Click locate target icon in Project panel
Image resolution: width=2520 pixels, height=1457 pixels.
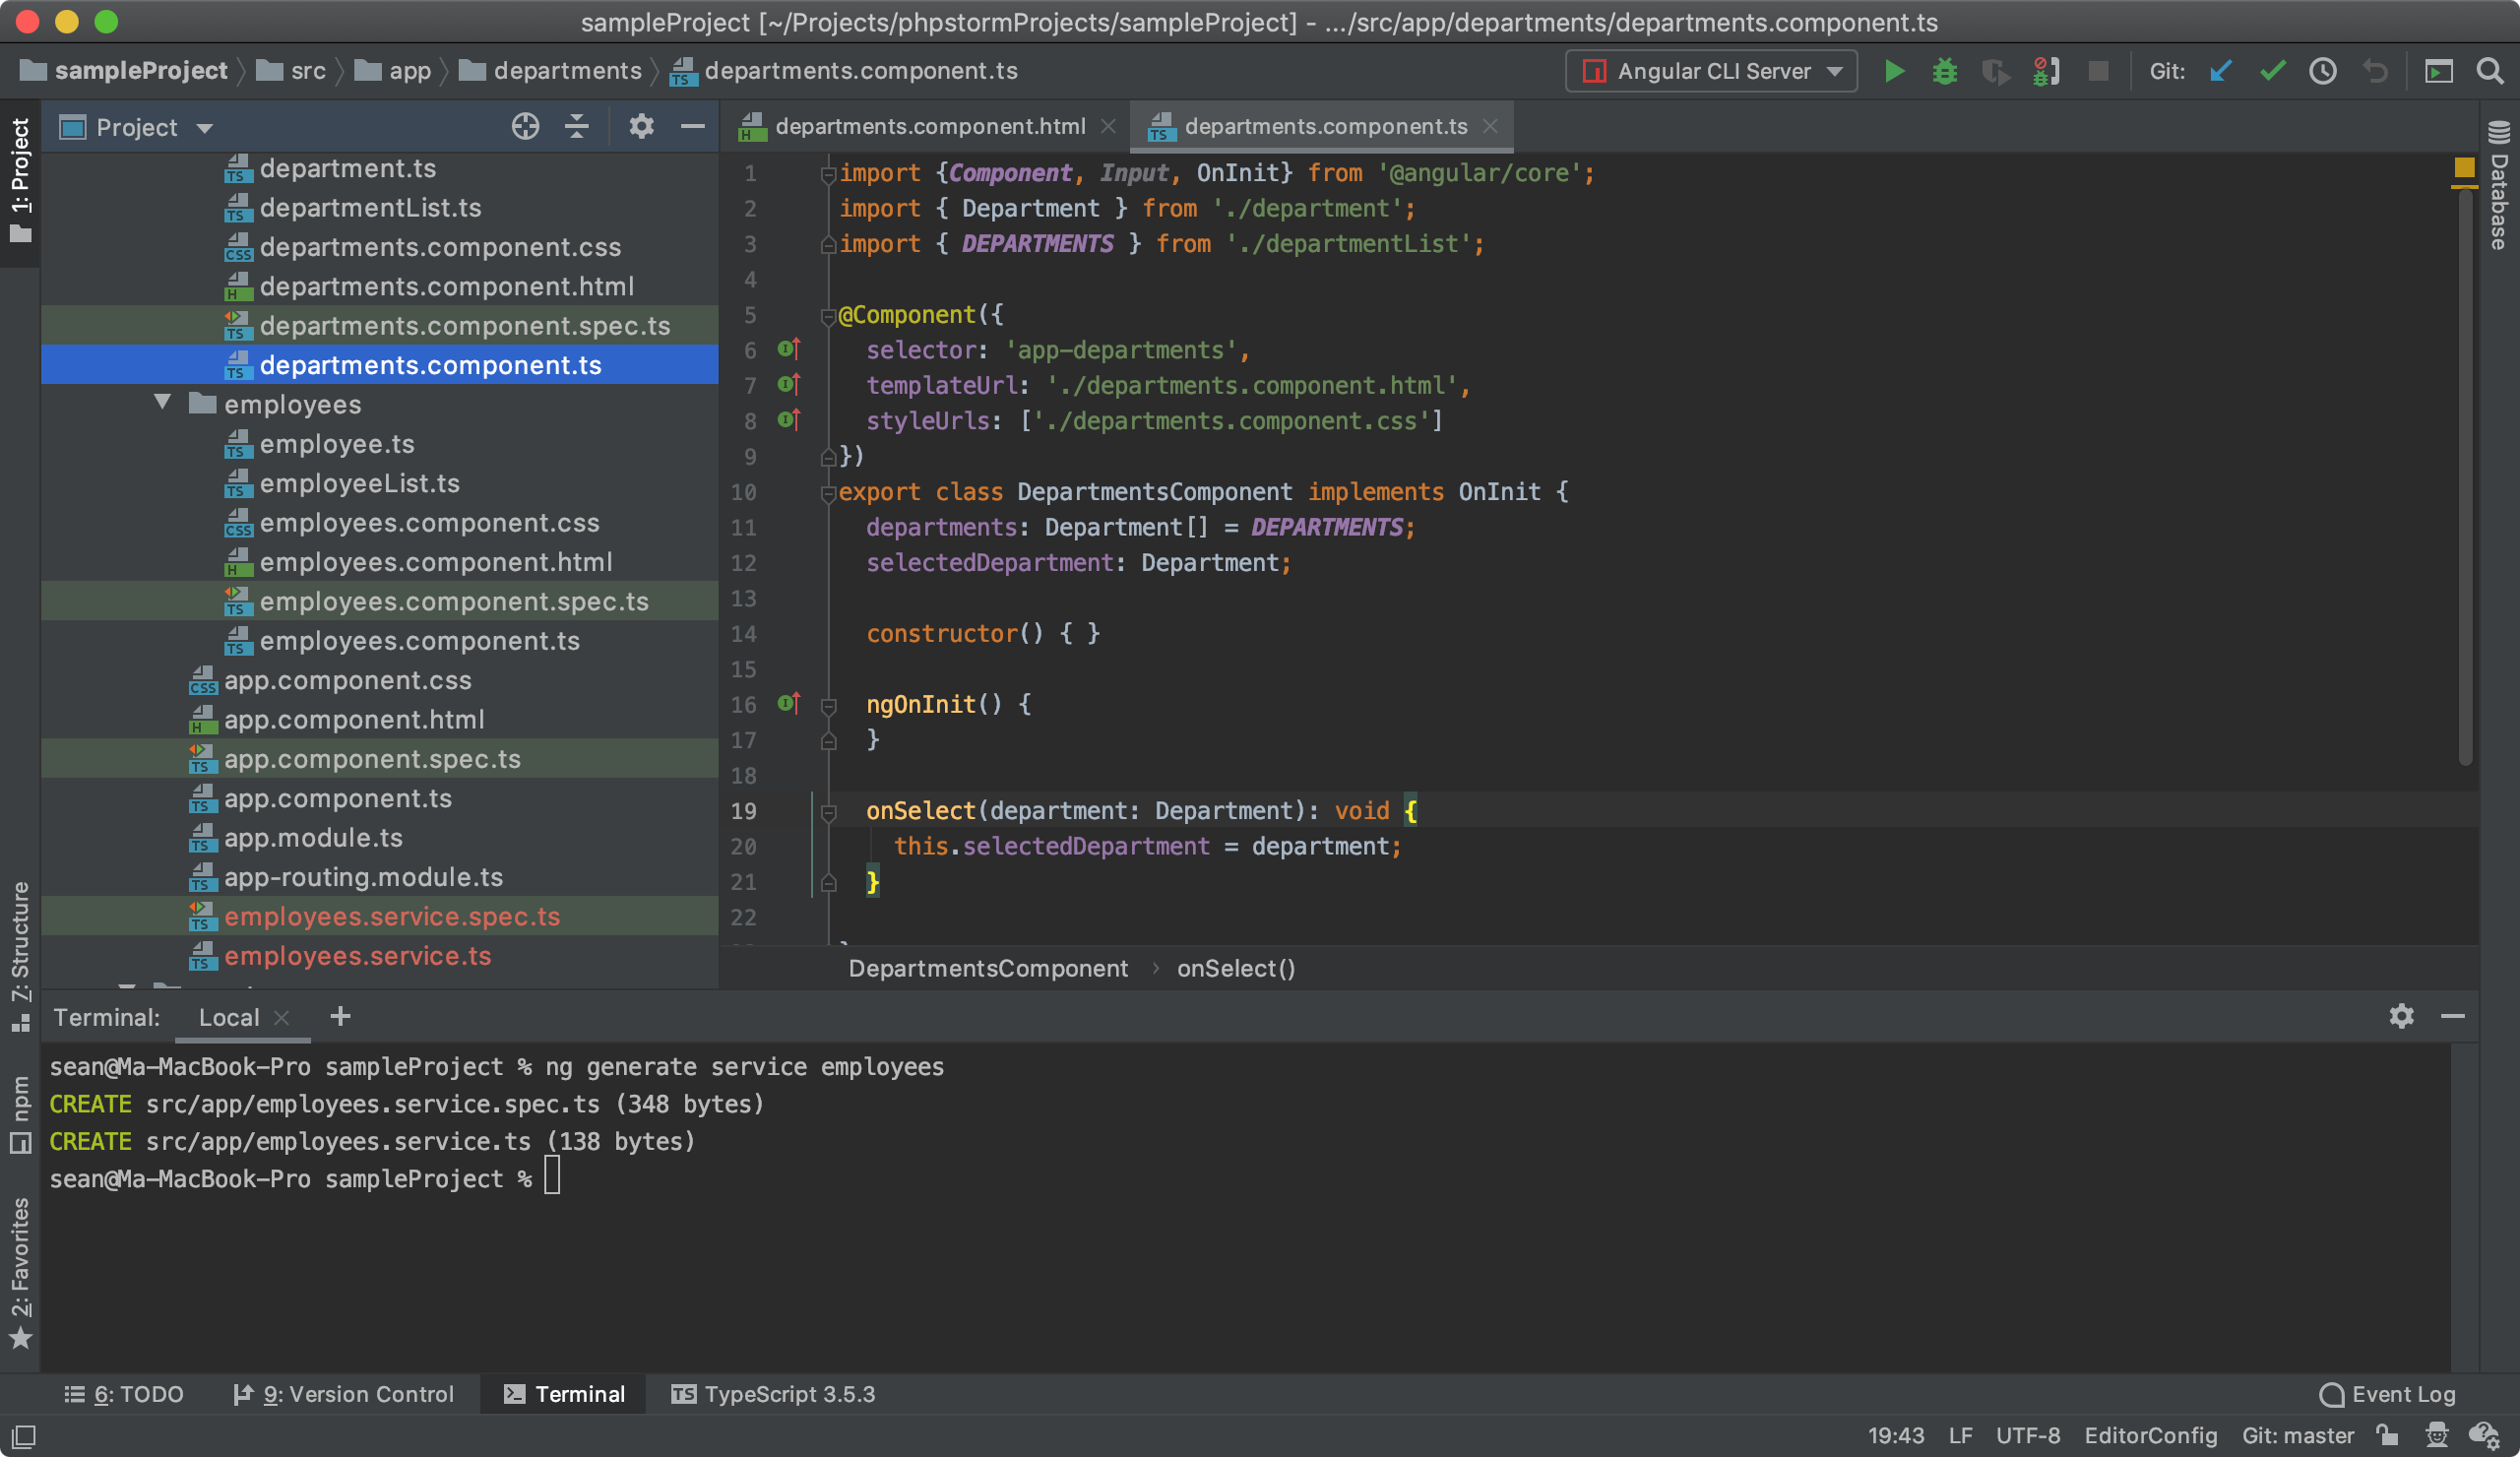525,127
